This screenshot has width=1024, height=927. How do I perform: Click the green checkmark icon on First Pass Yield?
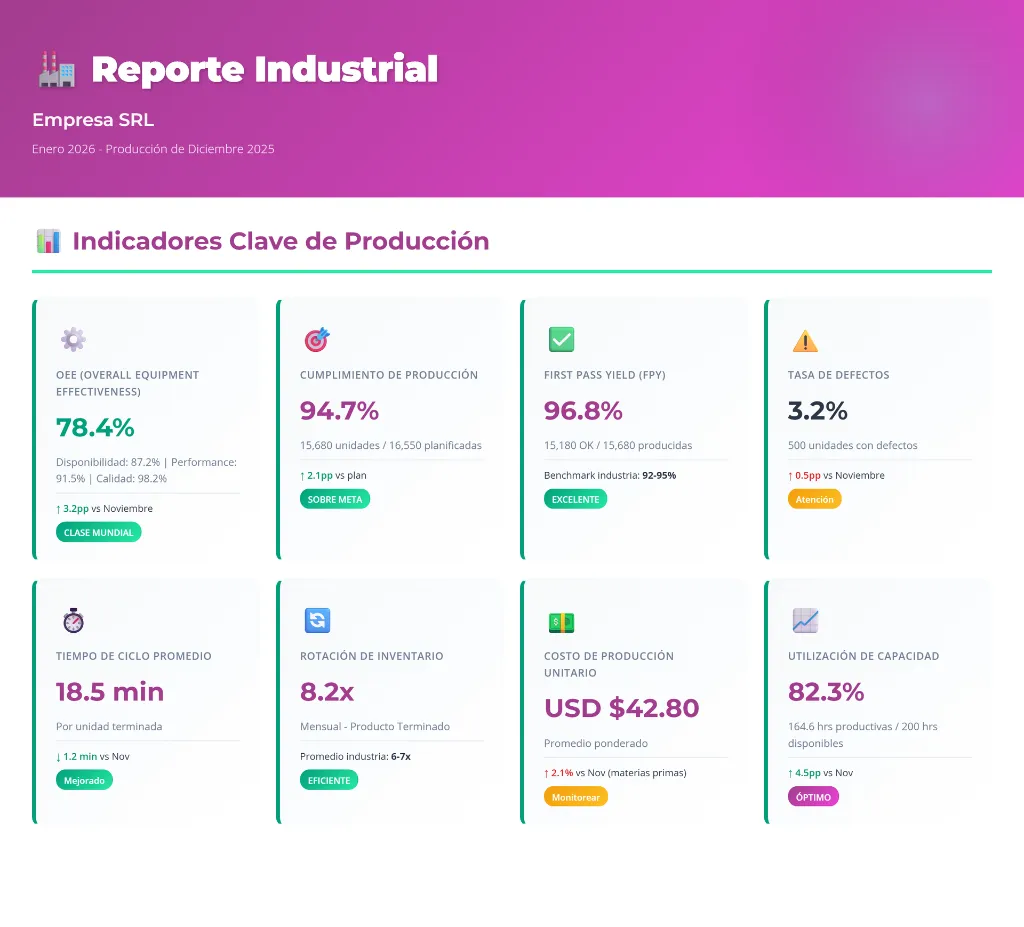point(561,339)
